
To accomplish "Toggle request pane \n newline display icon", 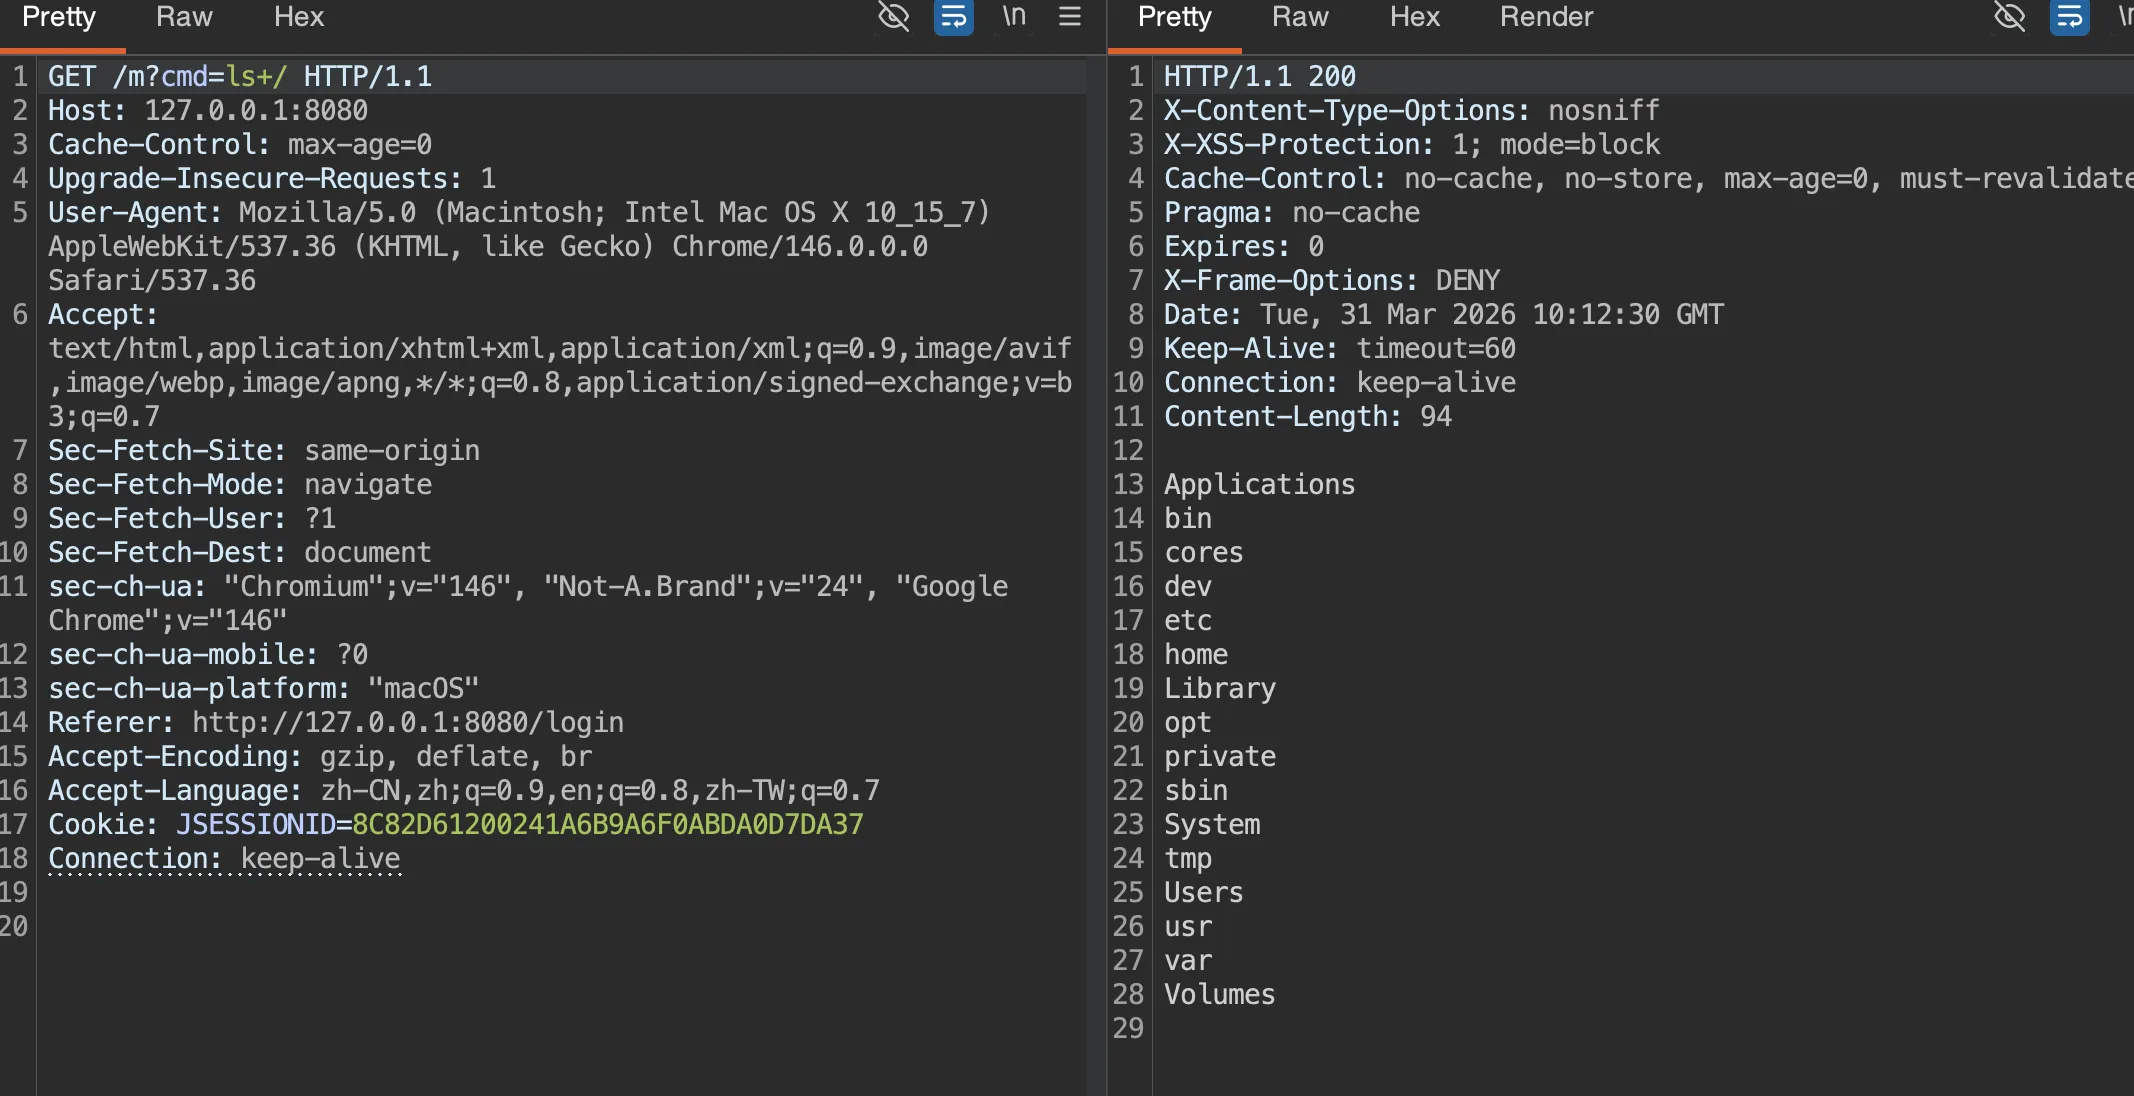I will pos(1014,17).
